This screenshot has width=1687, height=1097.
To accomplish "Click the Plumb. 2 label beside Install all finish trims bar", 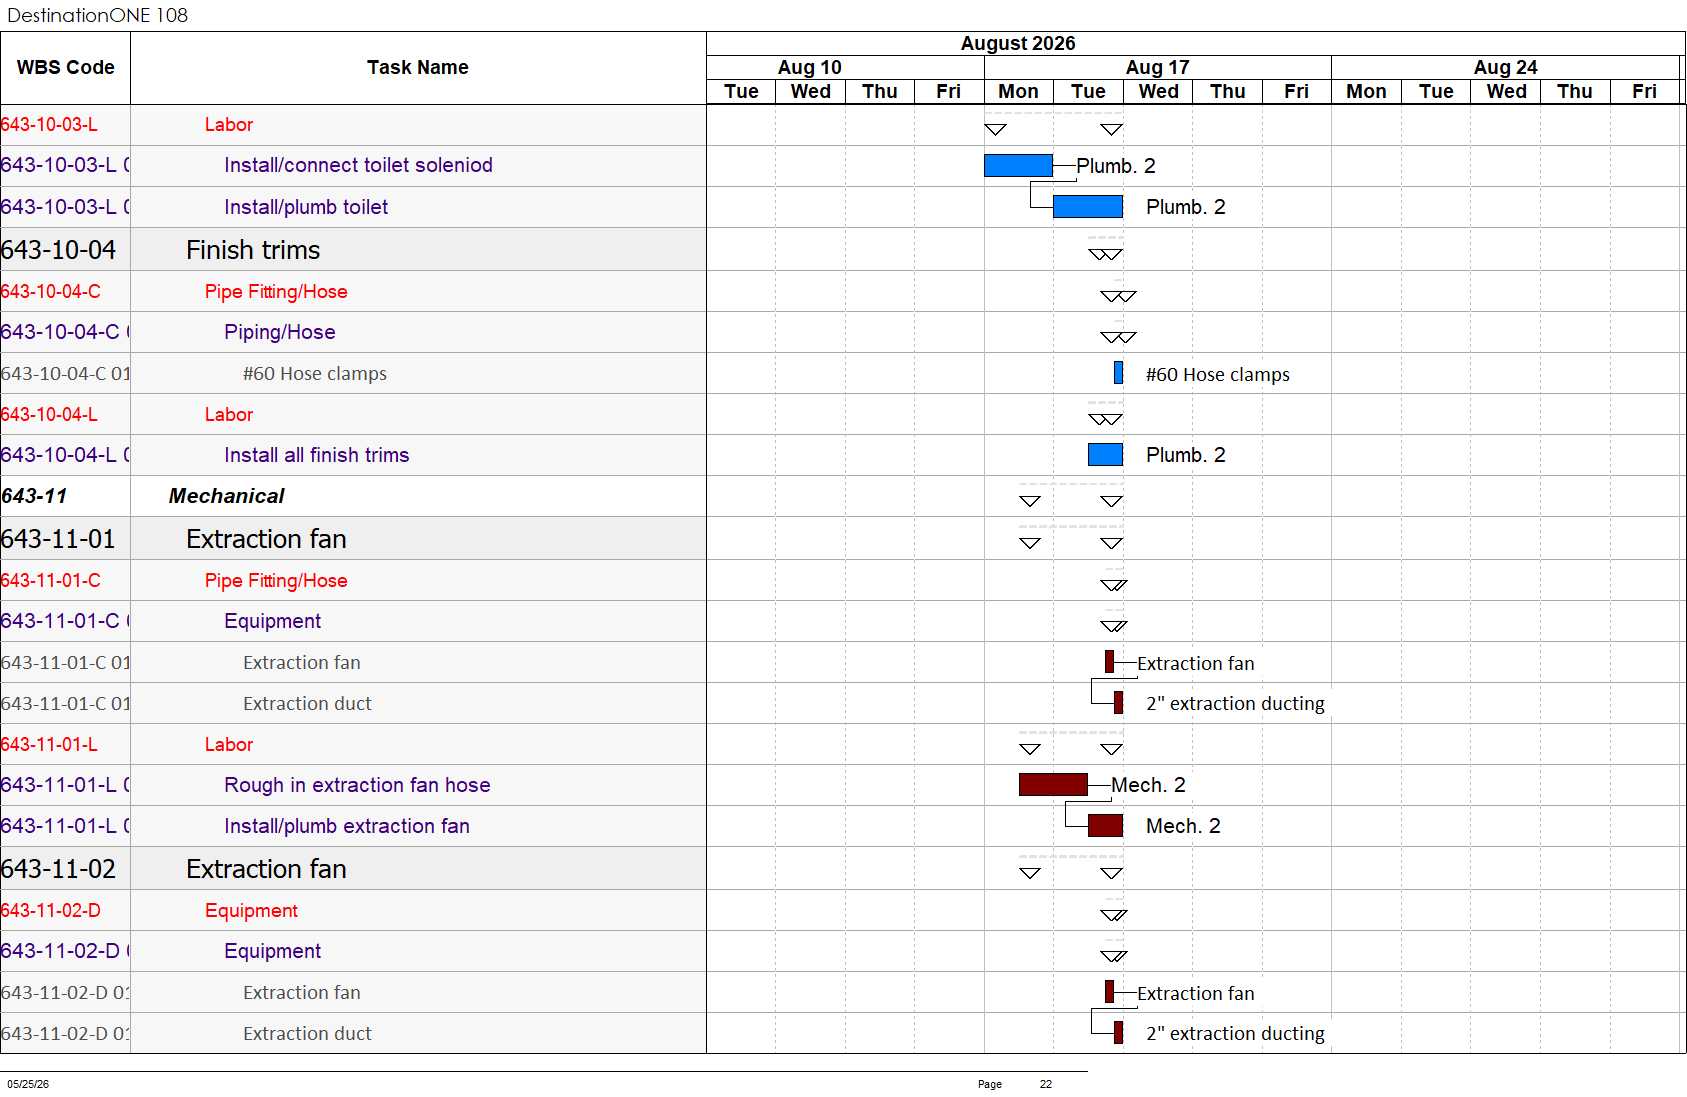I will point(1186,455).
